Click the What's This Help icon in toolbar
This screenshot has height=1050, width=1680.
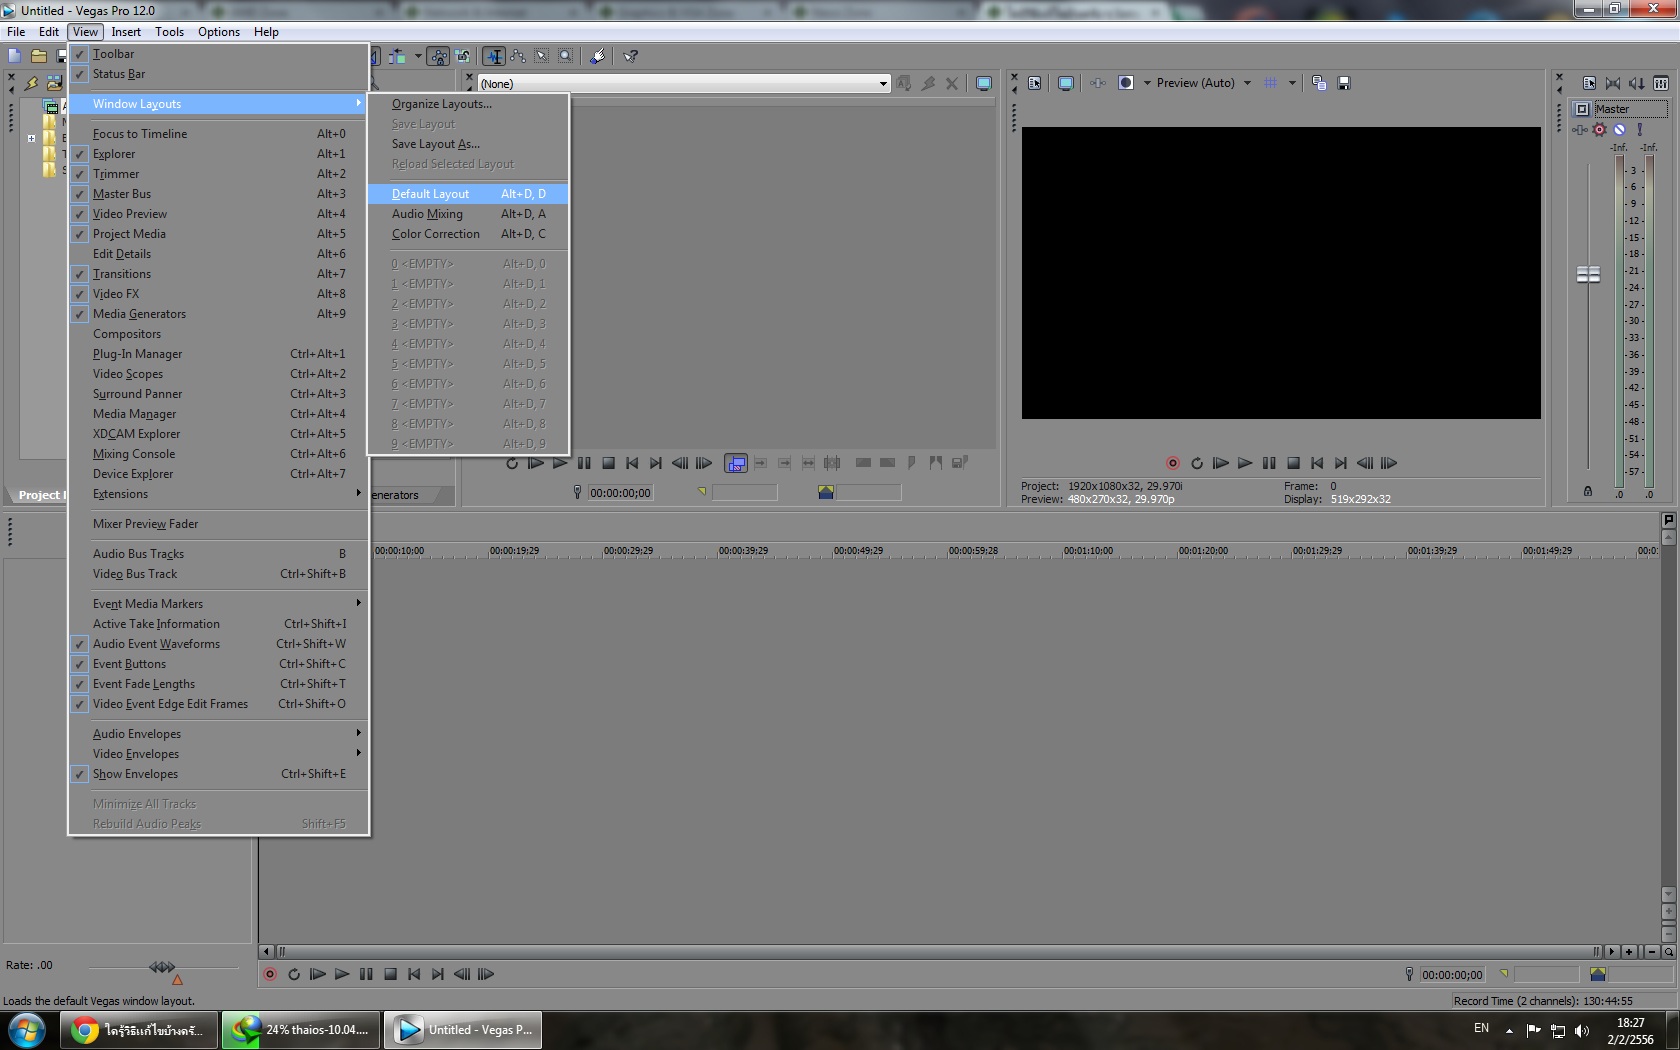[x=631, y=56]
